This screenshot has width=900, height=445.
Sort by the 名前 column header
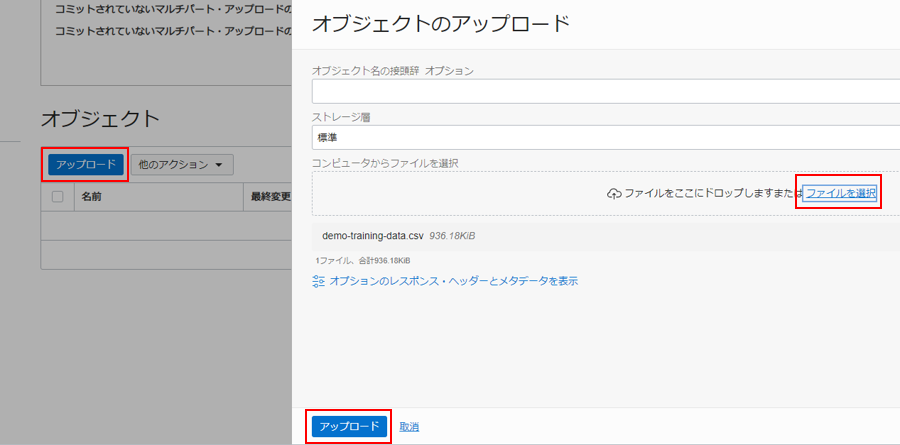[x=91, y=197]
